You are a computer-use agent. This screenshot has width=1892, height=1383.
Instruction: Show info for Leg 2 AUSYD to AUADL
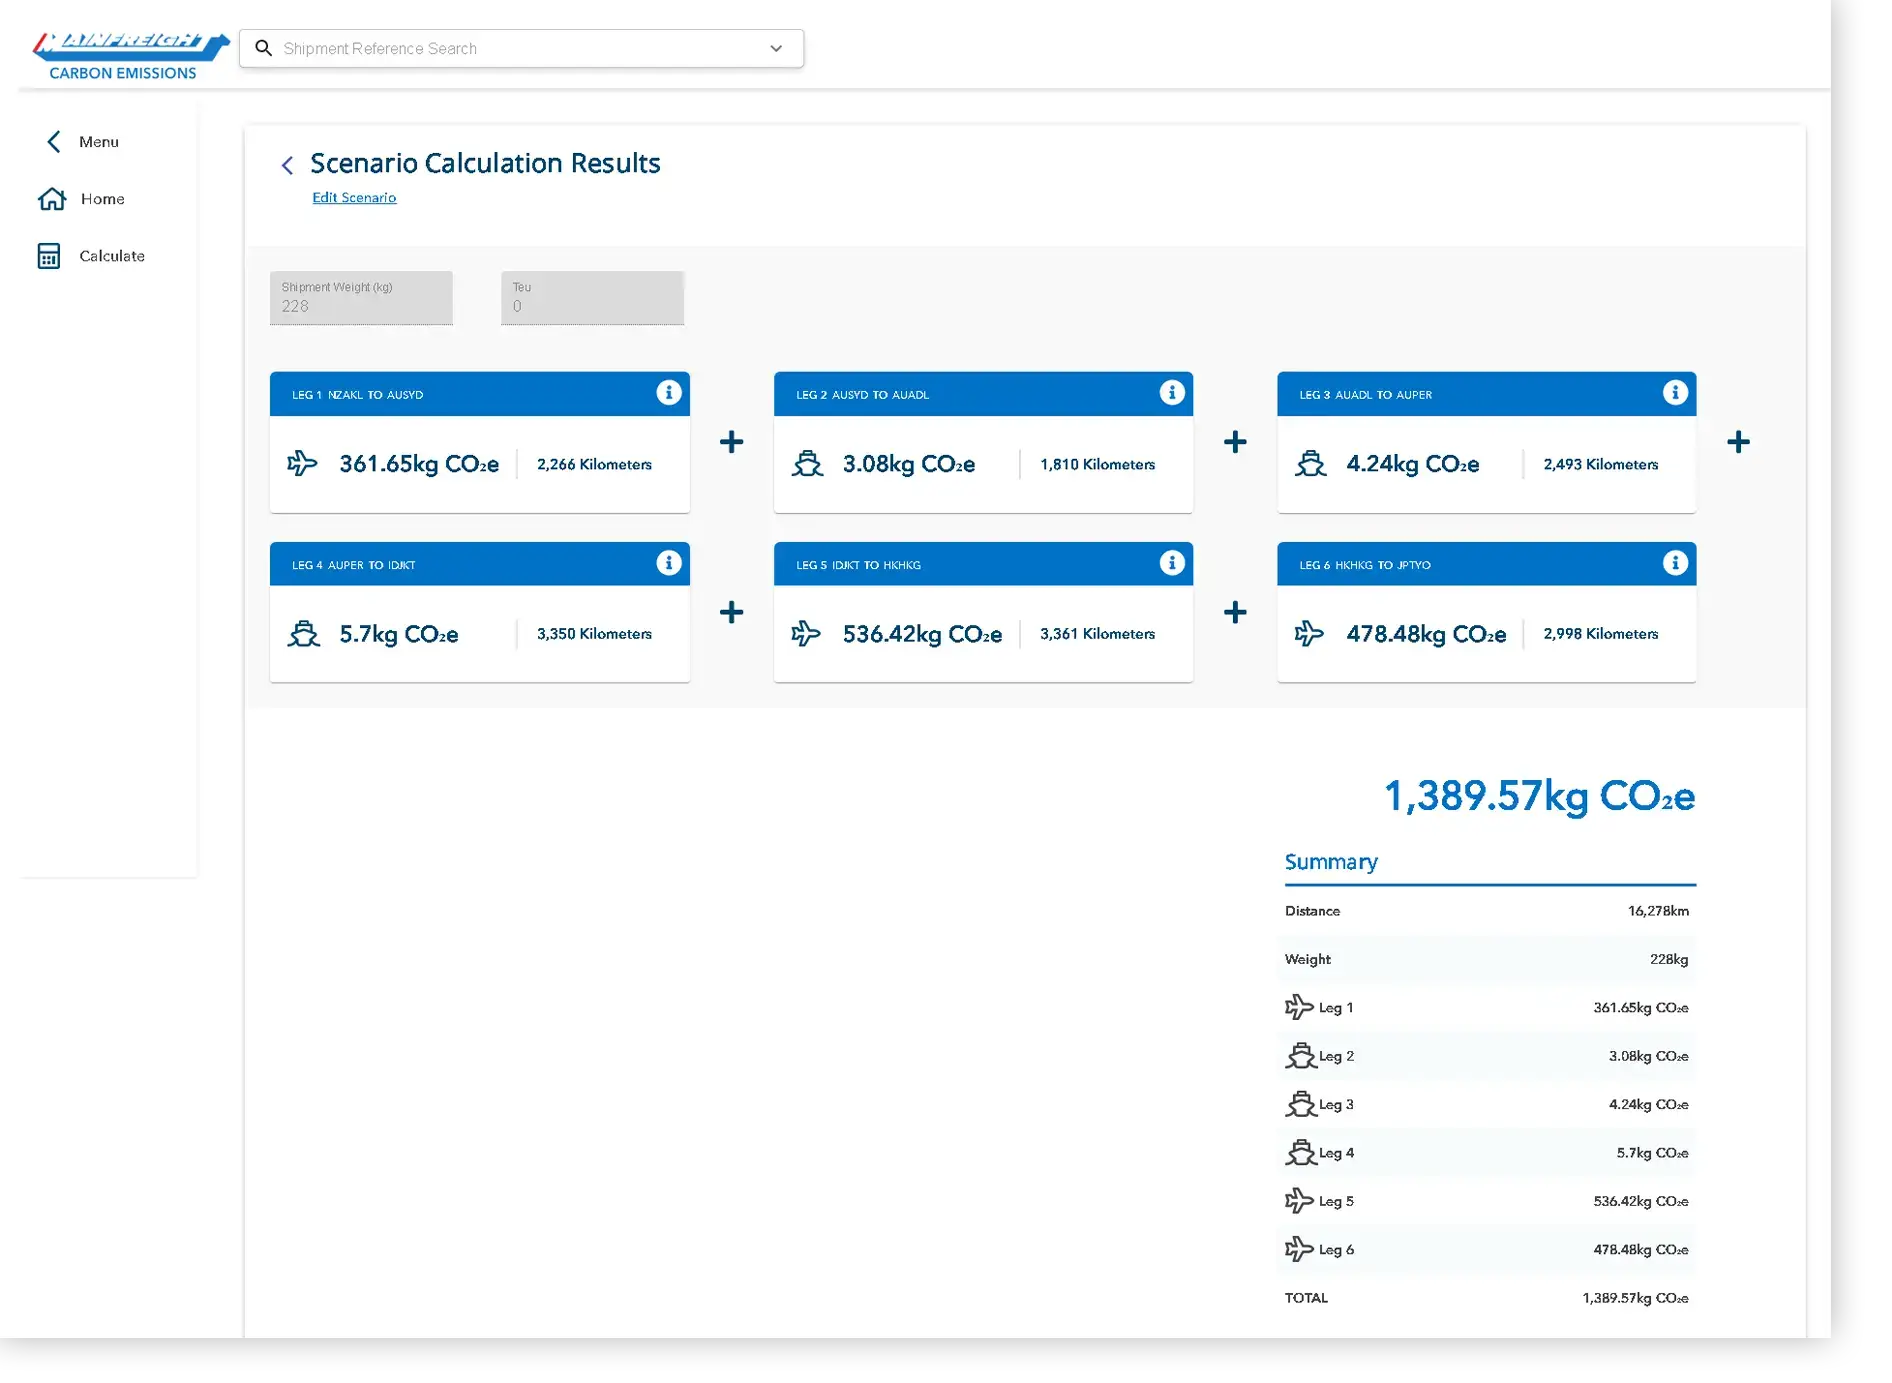[1172, 393]
